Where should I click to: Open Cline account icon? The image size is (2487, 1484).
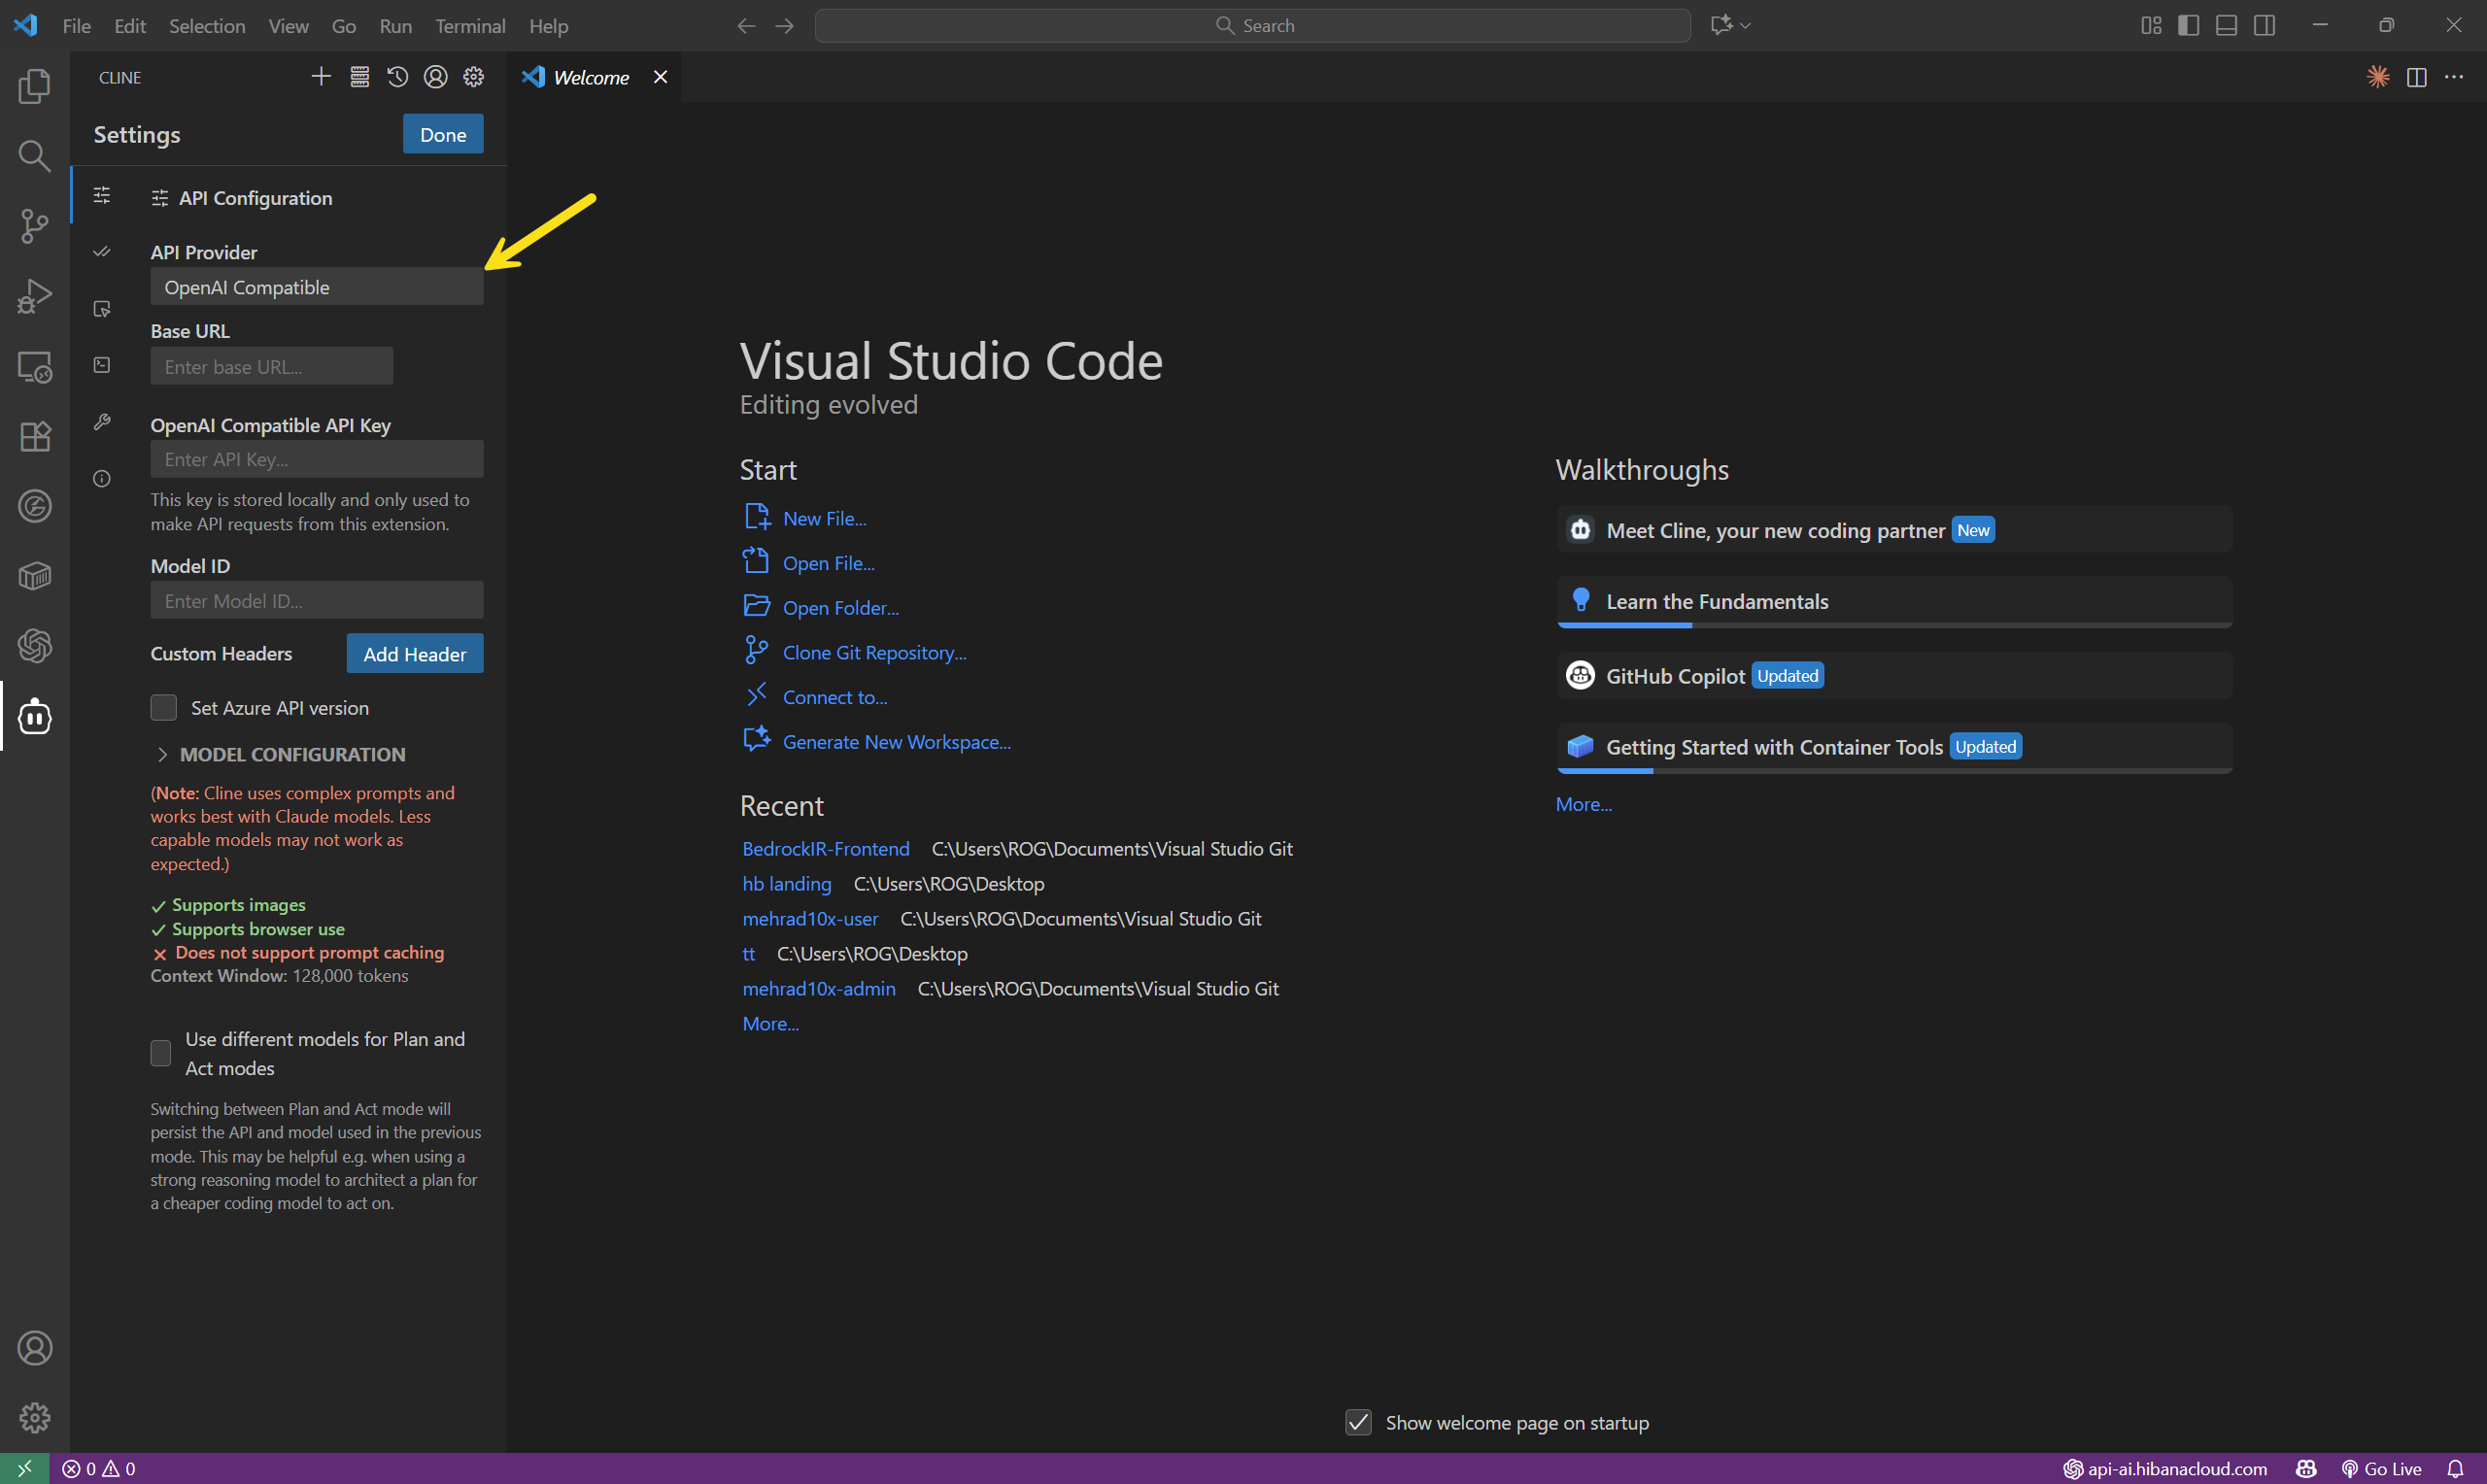435,77
